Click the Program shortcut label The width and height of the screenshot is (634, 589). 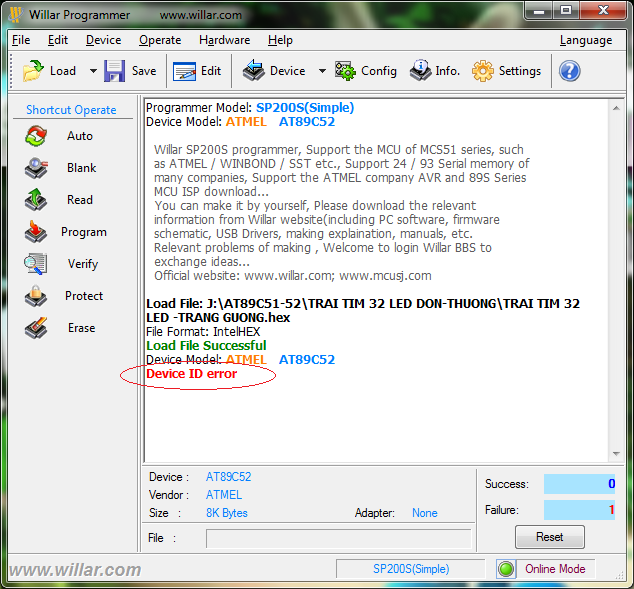pos(84,232)
